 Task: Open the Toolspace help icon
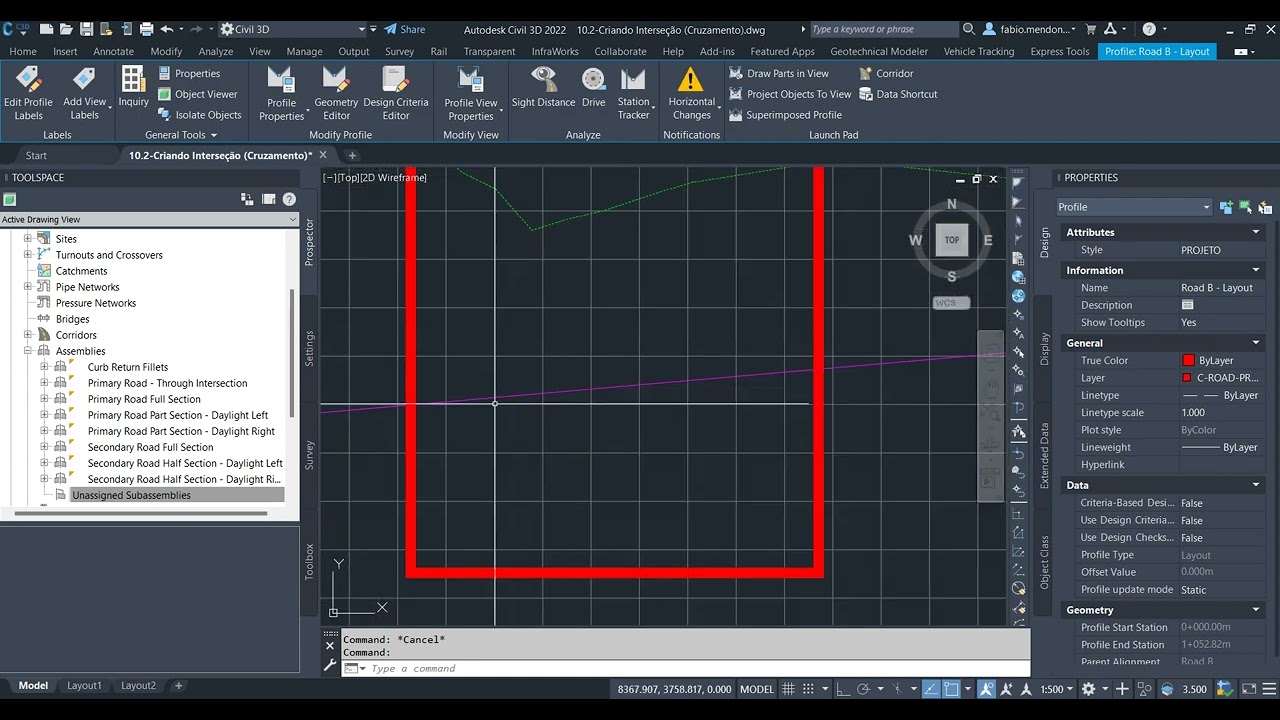pyautogui.click(x=289, y=199)
